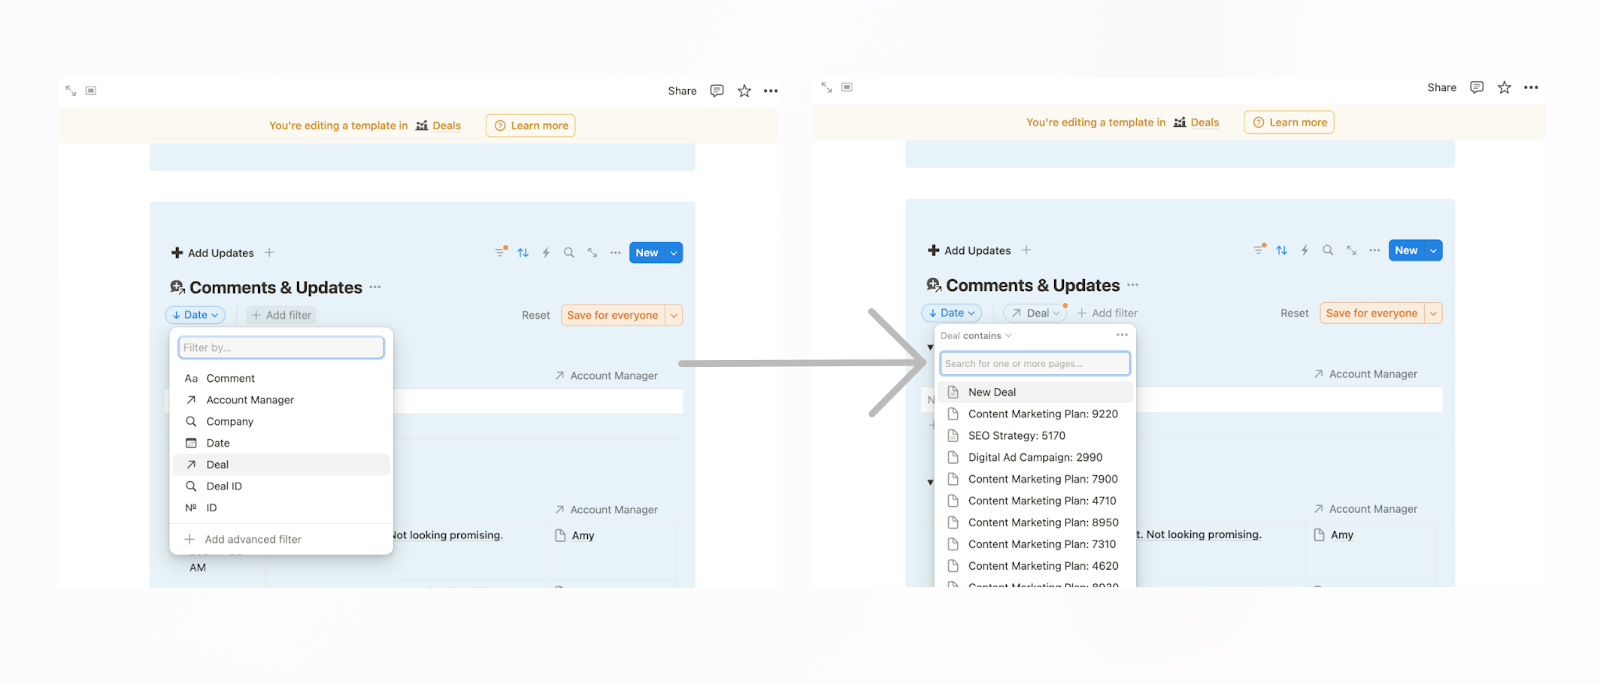Switch to Add Updates view tab in left window
Screen dimensions: 1600x684
tap(213, 253)
